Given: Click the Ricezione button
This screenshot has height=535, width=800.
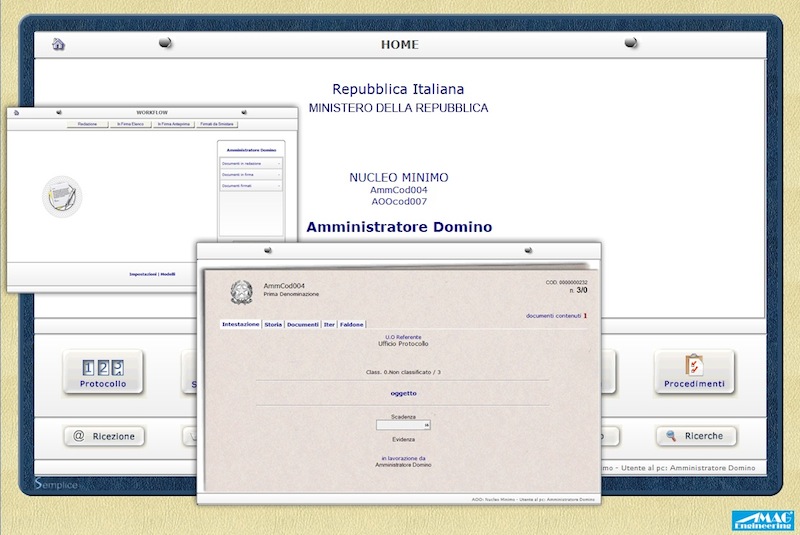Looking at the screenshot, I should [104, 436].
